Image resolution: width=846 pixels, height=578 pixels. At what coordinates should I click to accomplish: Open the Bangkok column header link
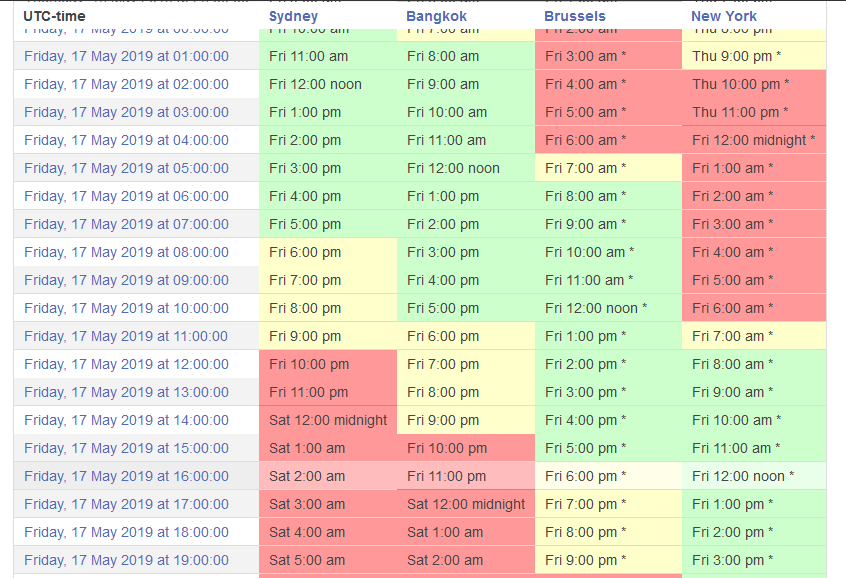pos(436,16)
